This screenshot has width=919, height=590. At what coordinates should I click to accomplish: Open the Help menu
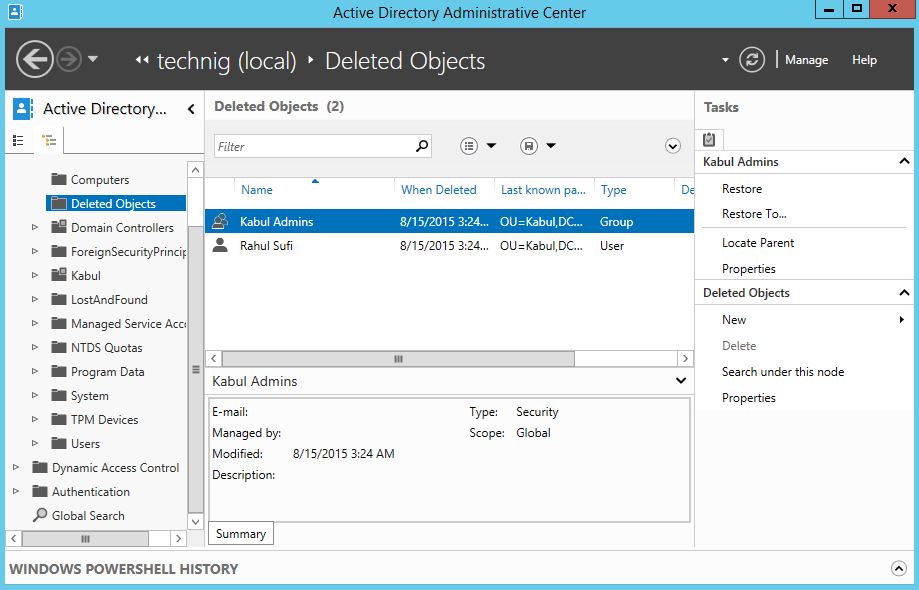pyautogui.click(x=864, y=60)
